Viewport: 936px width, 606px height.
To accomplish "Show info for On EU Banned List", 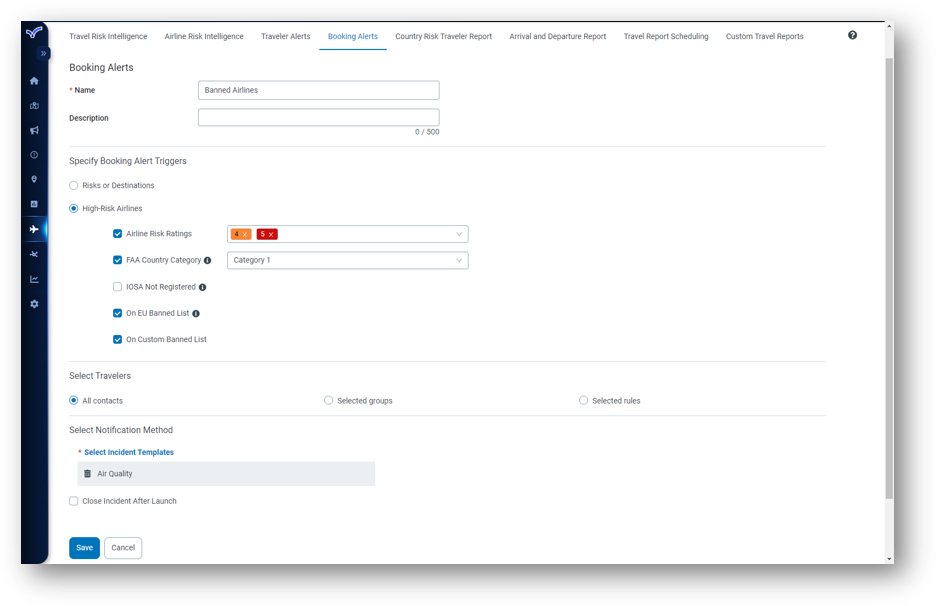I will tap(196, 313).
